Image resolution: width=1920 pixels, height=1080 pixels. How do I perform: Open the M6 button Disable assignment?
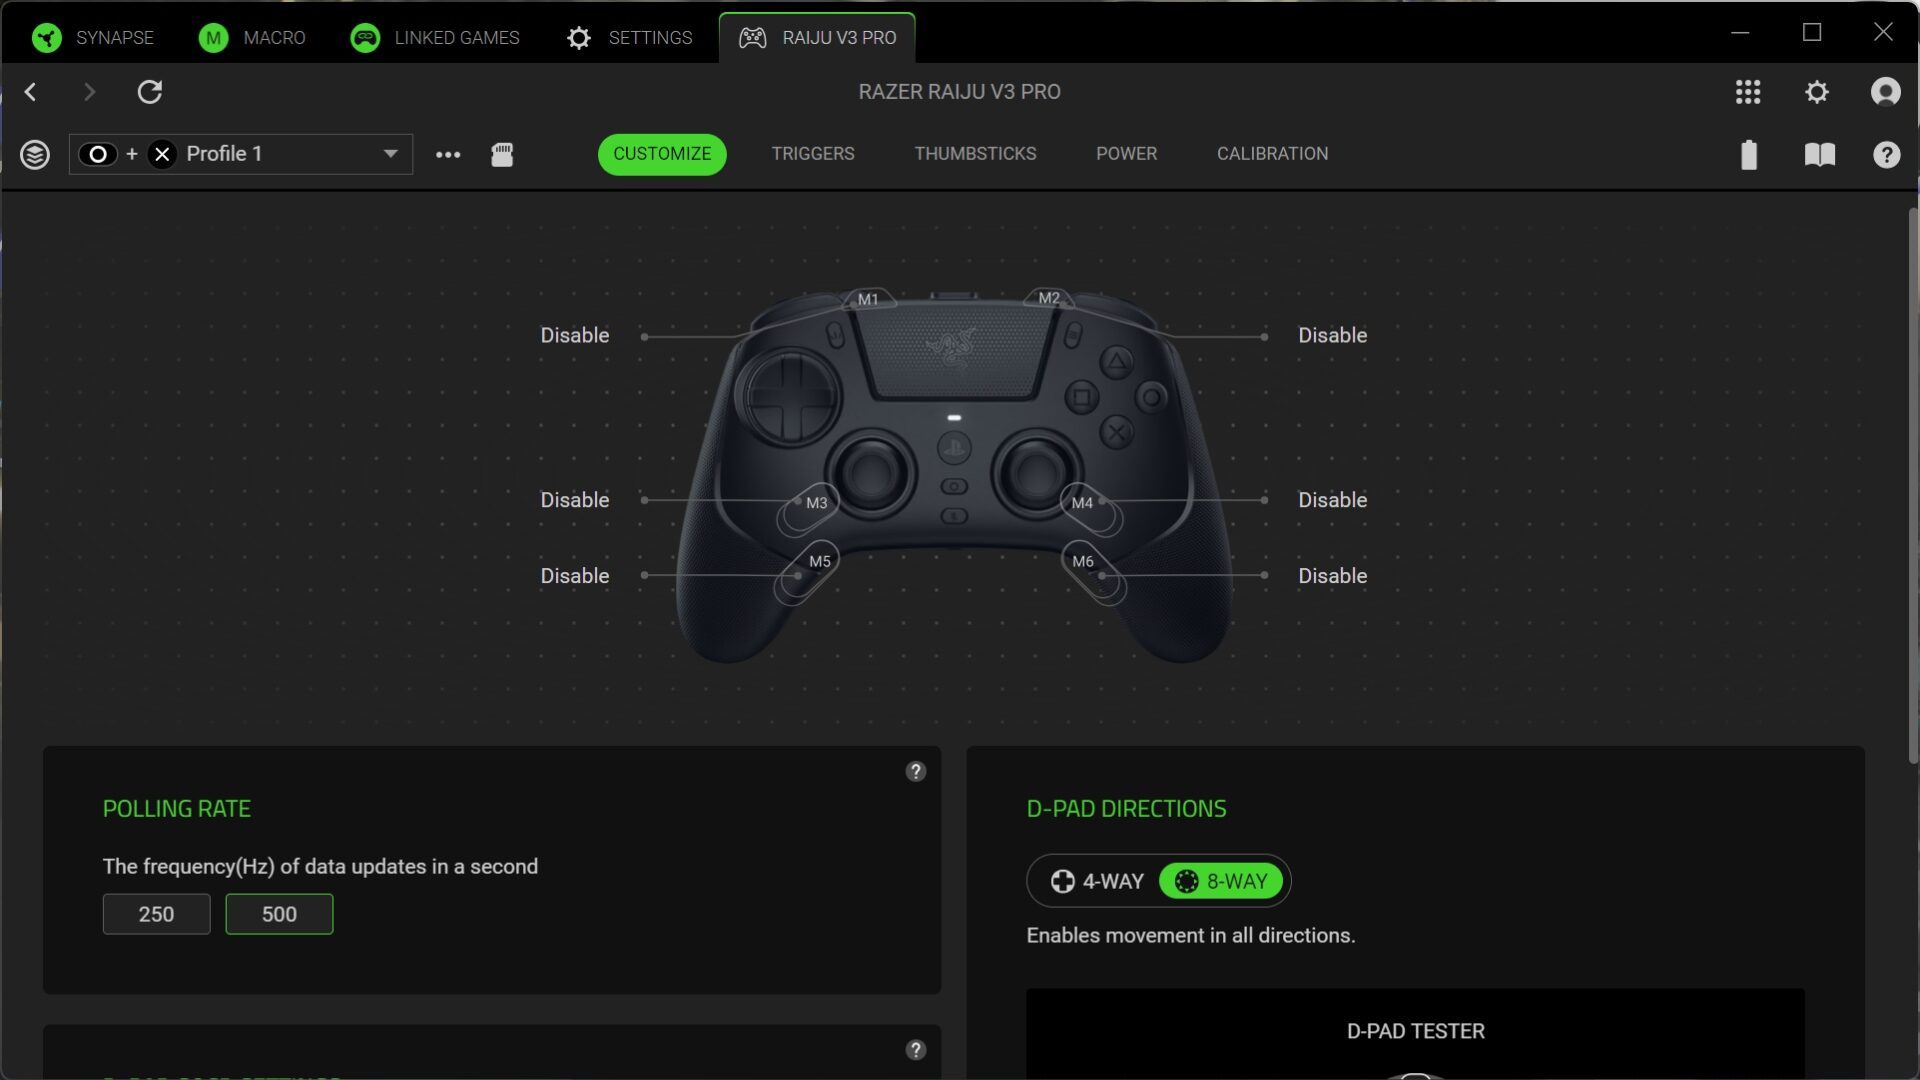coord(1332,576)
